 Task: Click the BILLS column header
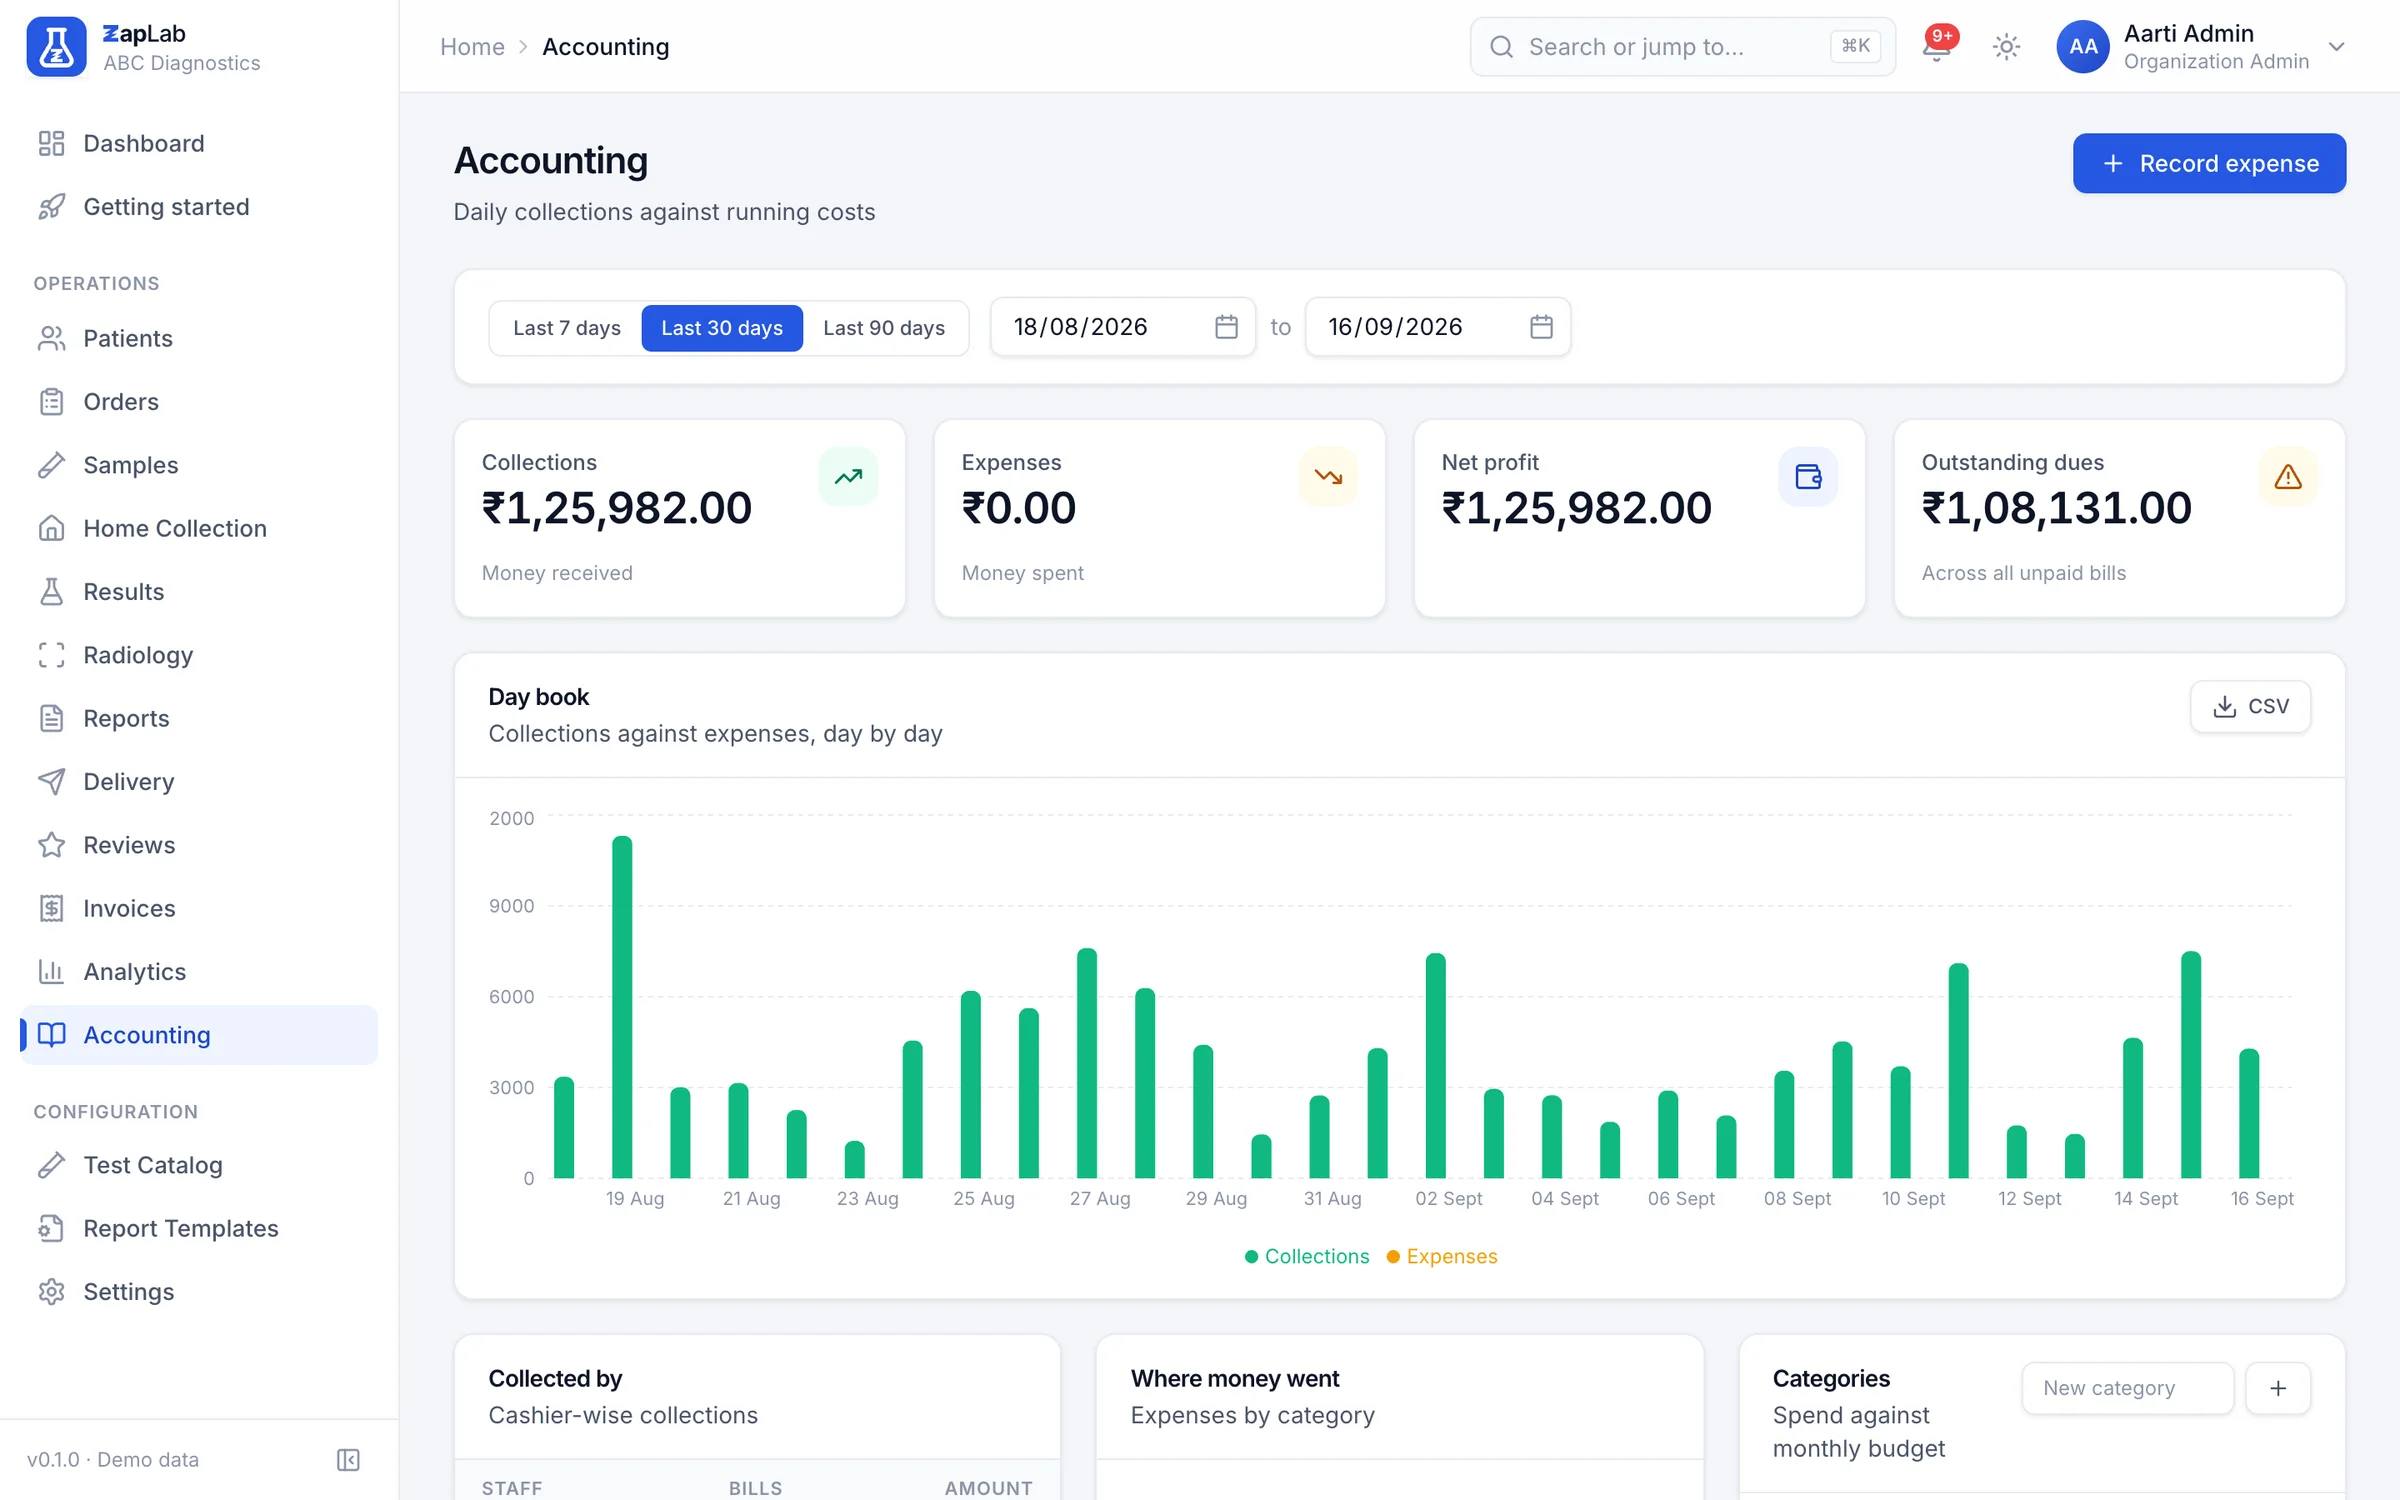[x=755, y=1488]
